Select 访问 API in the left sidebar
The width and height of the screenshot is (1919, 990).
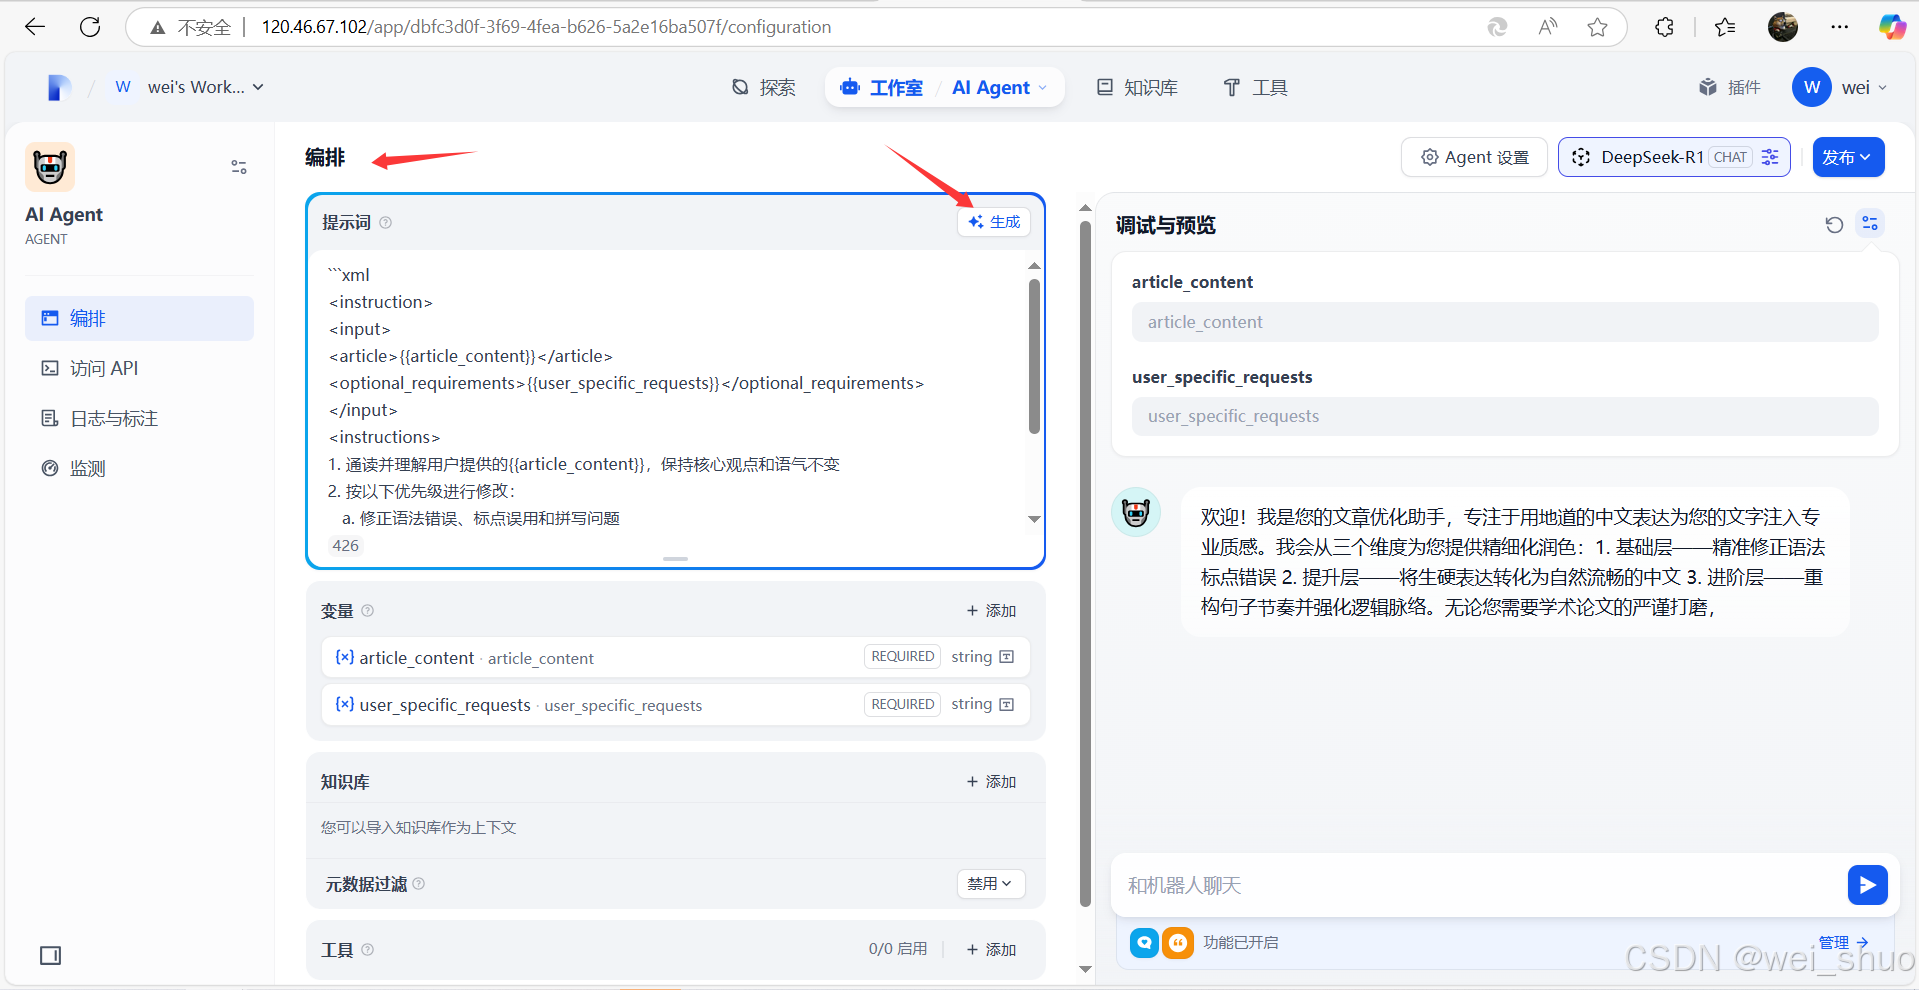tap(139, 368)
